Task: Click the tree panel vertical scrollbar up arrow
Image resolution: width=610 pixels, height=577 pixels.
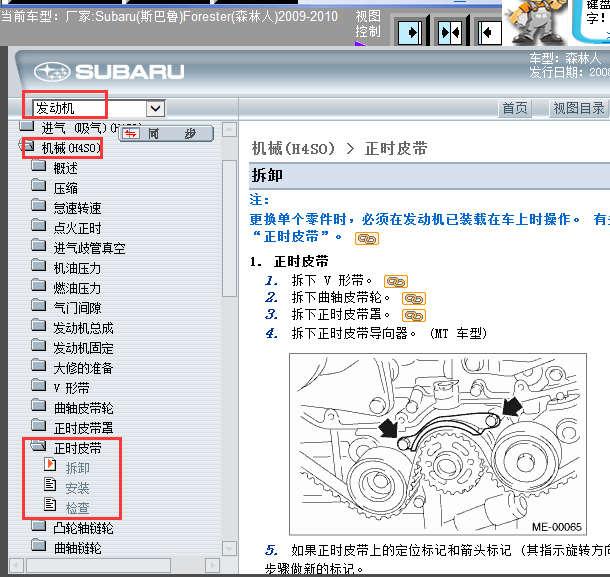Action: point(230,130)
